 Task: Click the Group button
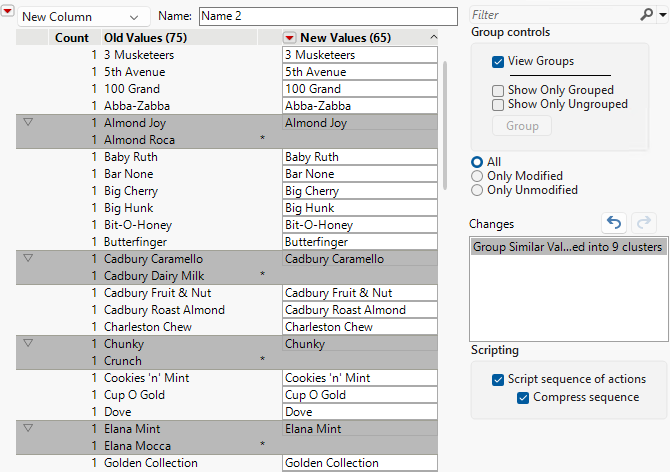522,126
